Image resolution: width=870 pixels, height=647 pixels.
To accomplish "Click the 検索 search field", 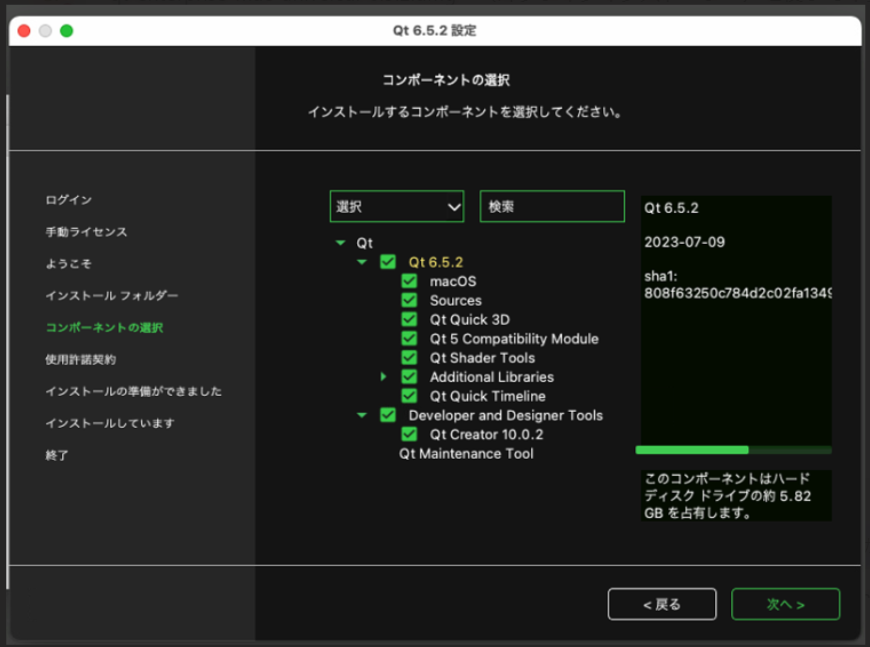I will (552, 206).
